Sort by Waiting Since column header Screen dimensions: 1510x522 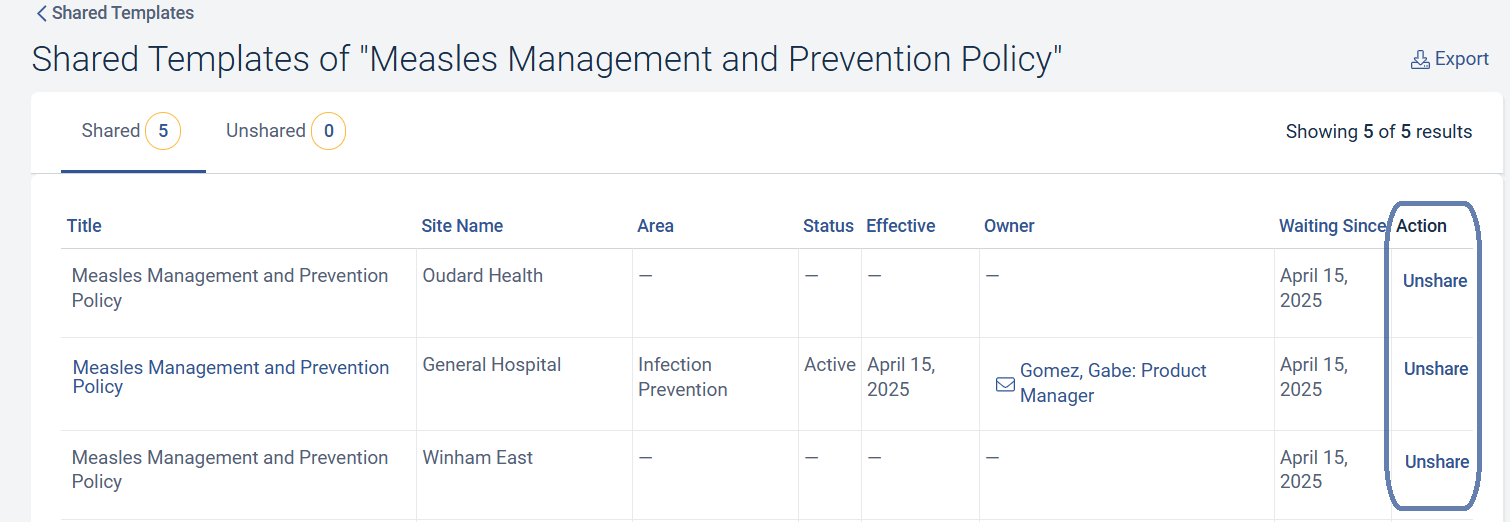(1331, 226)
